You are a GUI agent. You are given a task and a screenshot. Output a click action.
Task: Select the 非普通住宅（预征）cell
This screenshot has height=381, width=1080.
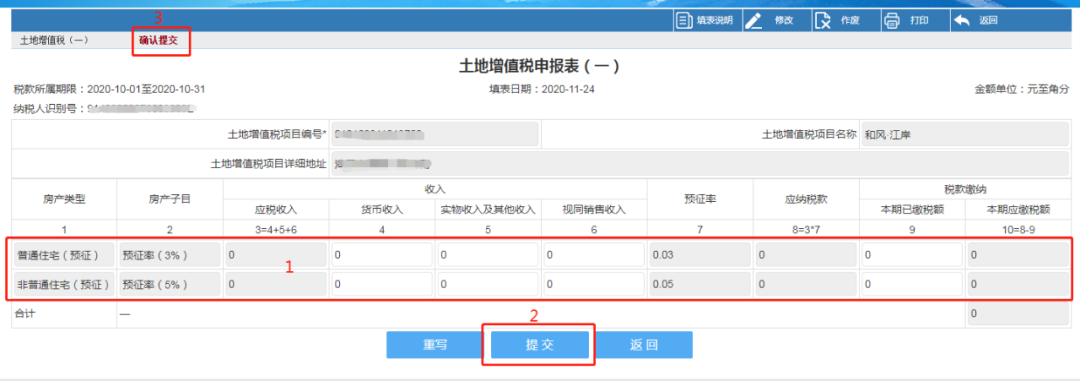click(x=64, y=284)
